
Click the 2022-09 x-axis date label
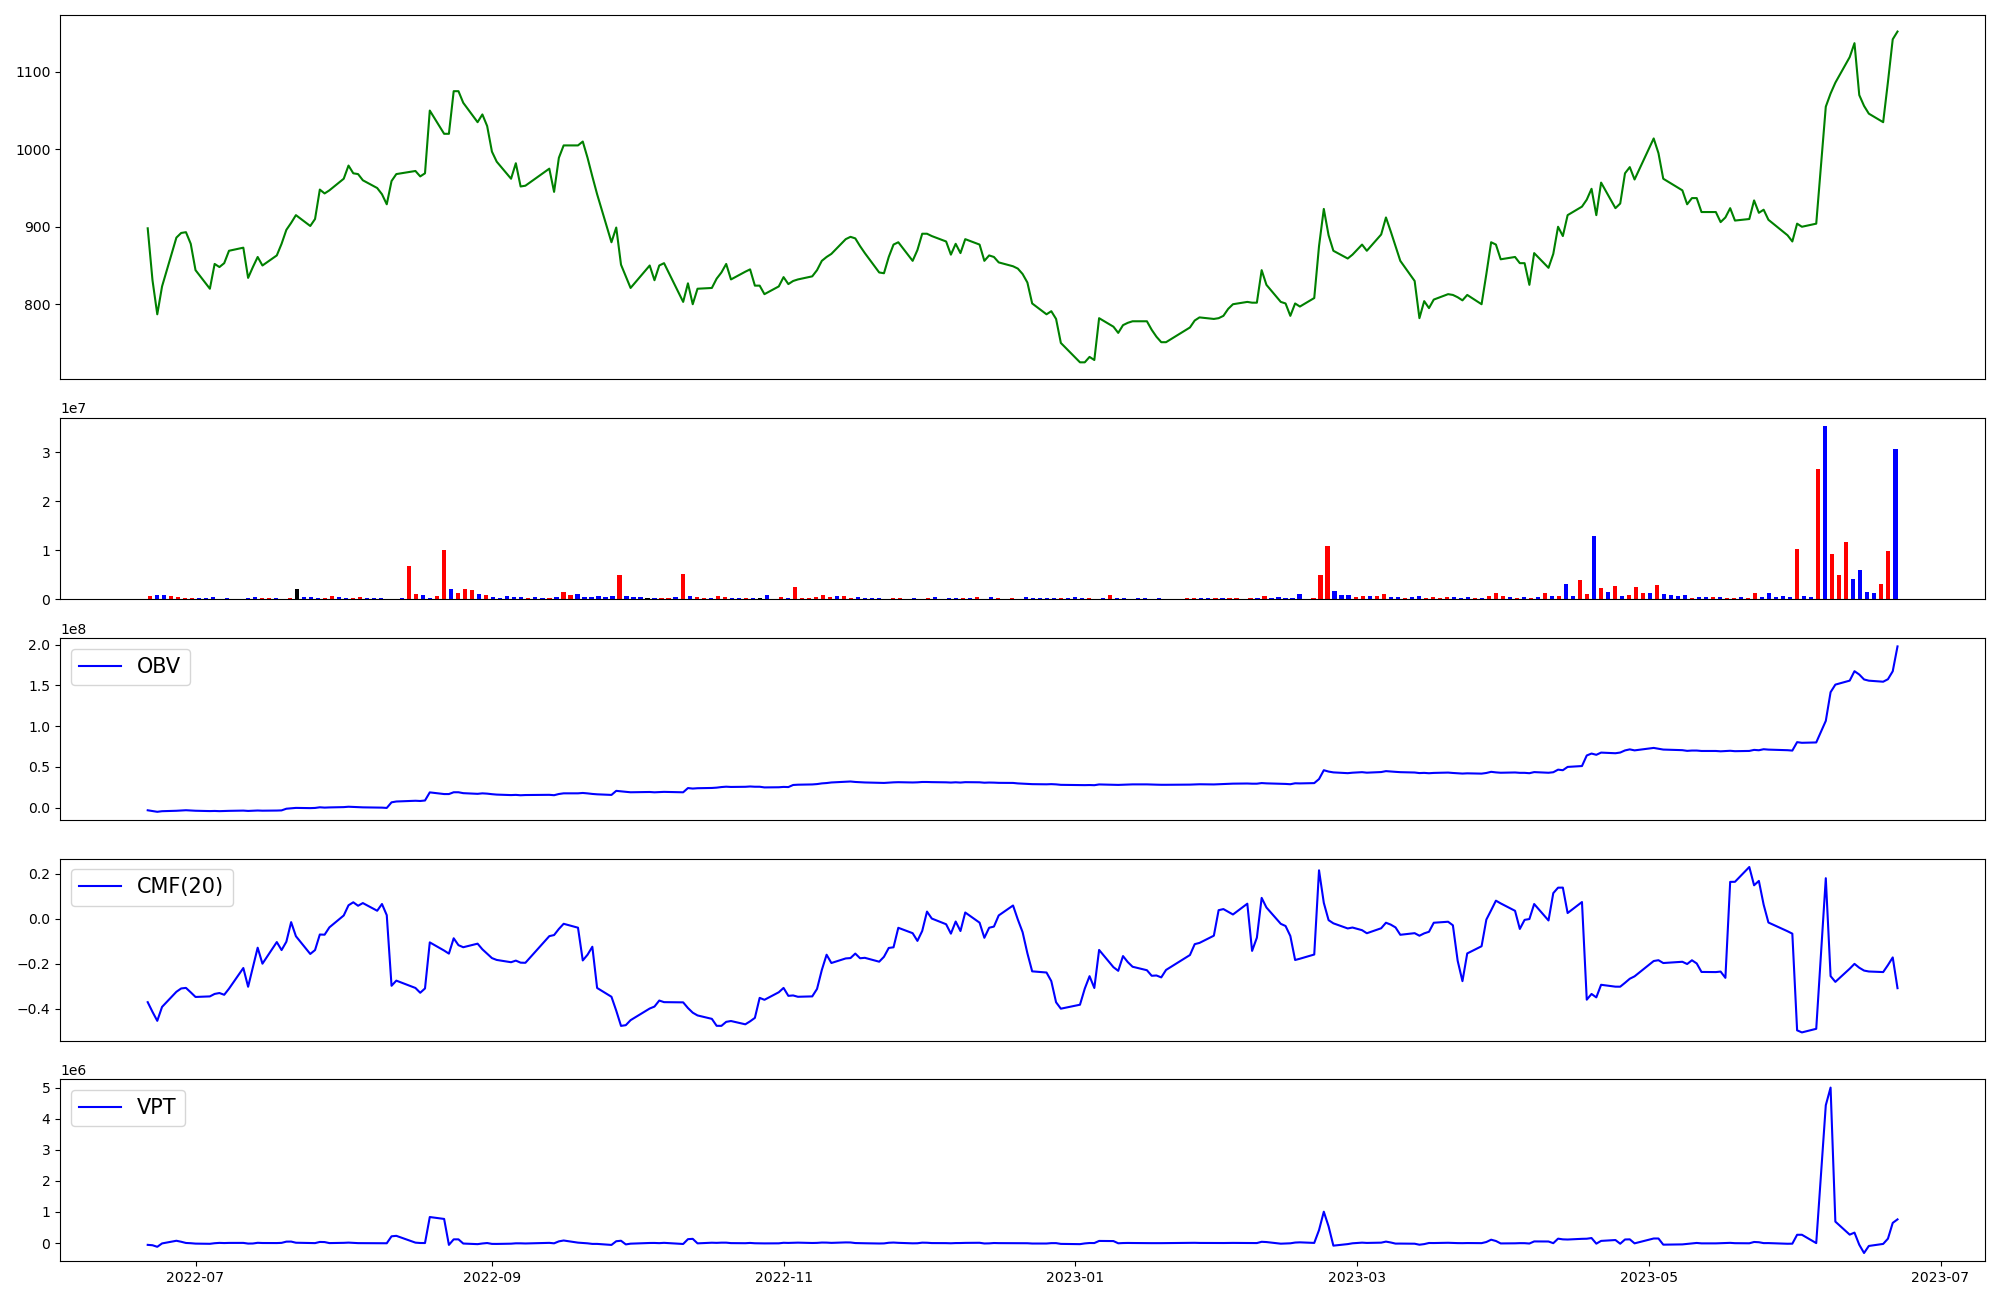(x=493, y=1277)
